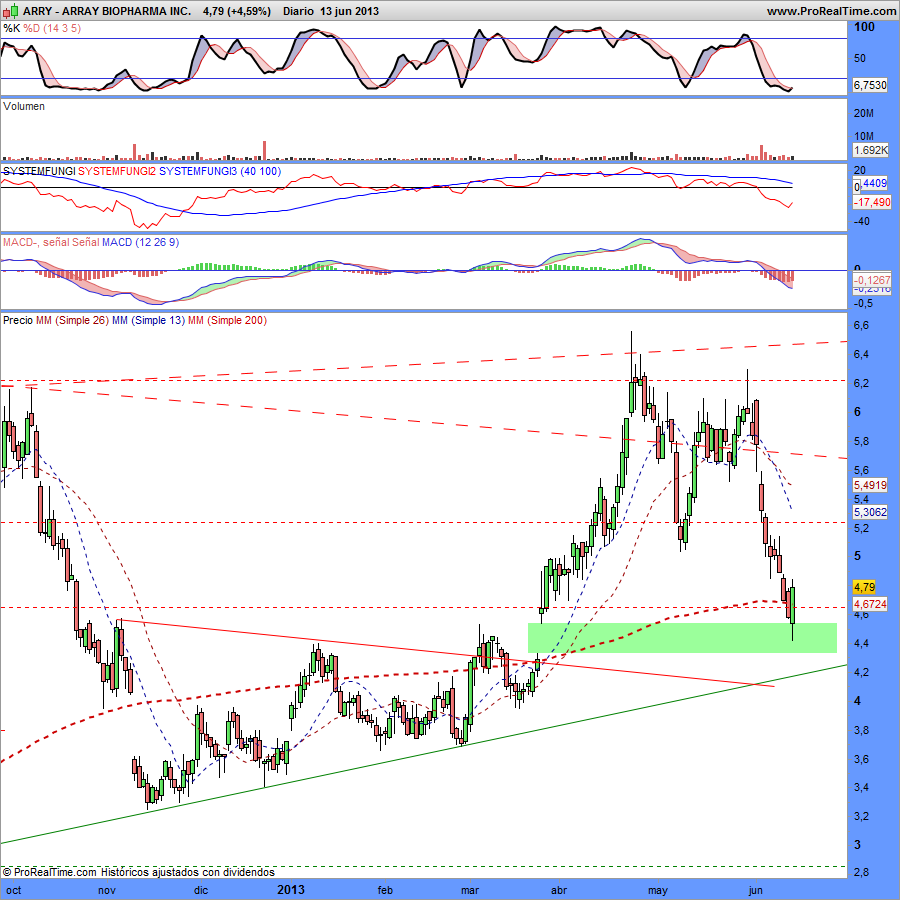Image resolution: width=900 pixels, height=900 pixels.
Task: Click the blue 5,3062 moving average value tag
Action: pyautogui.click(x=870, y=512)
